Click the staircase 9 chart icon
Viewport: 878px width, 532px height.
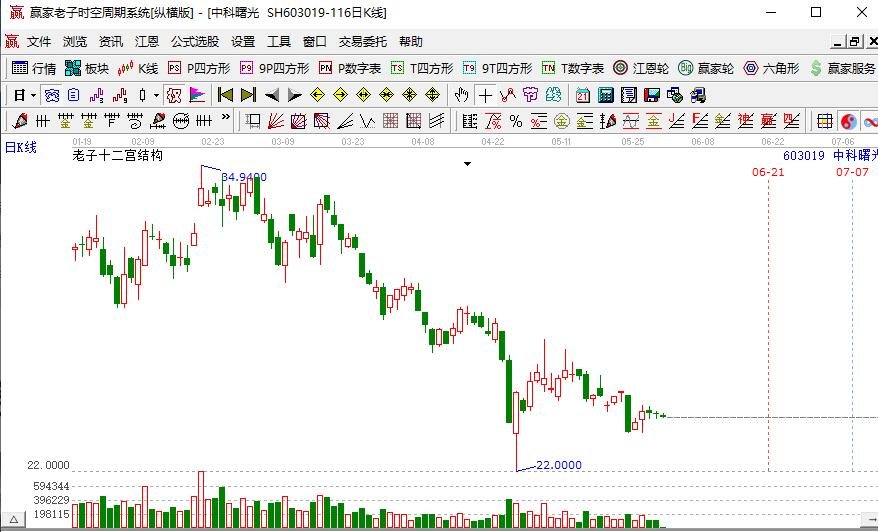tap(120, 96)
